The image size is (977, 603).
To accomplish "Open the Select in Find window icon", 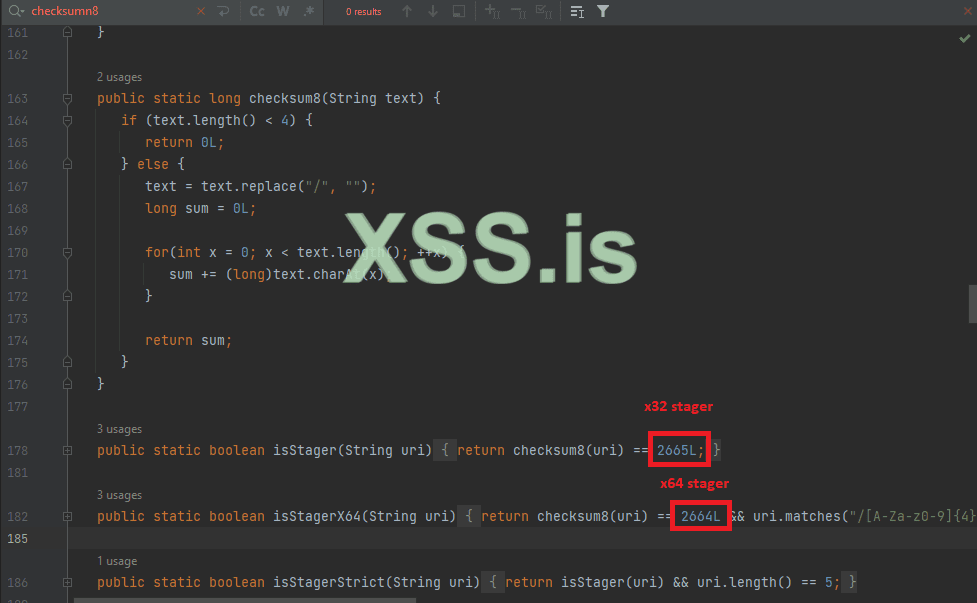I will tap(459, 11).
